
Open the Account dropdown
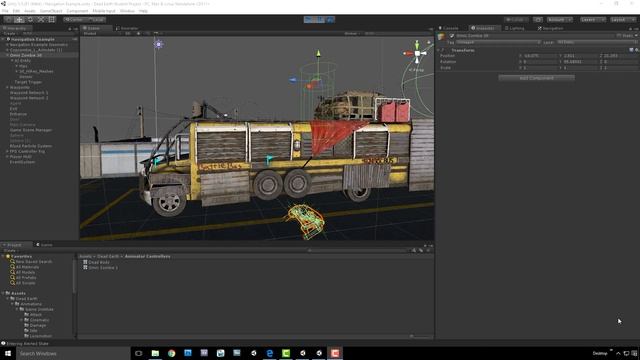560,19
